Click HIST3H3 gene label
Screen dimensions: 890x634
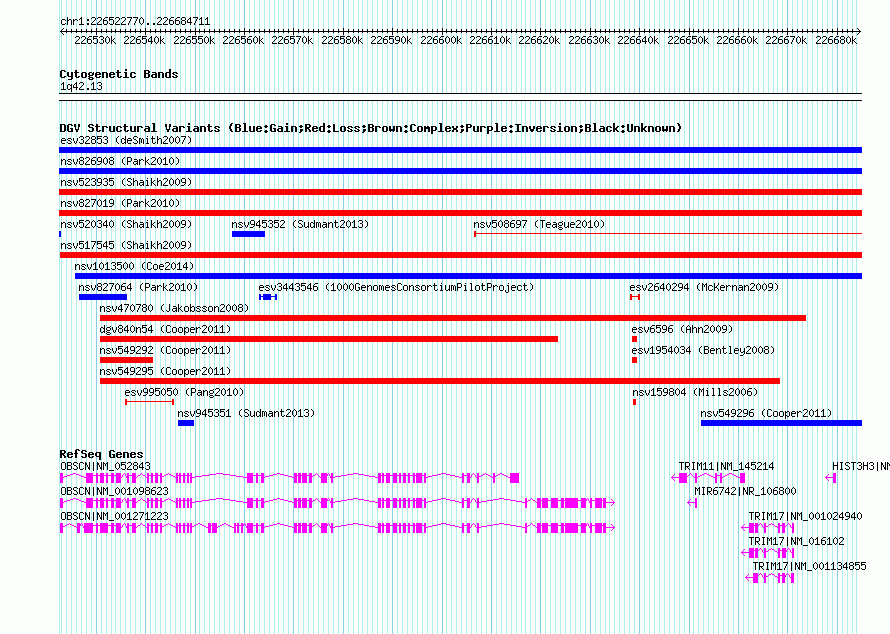(x=861, y=466)
